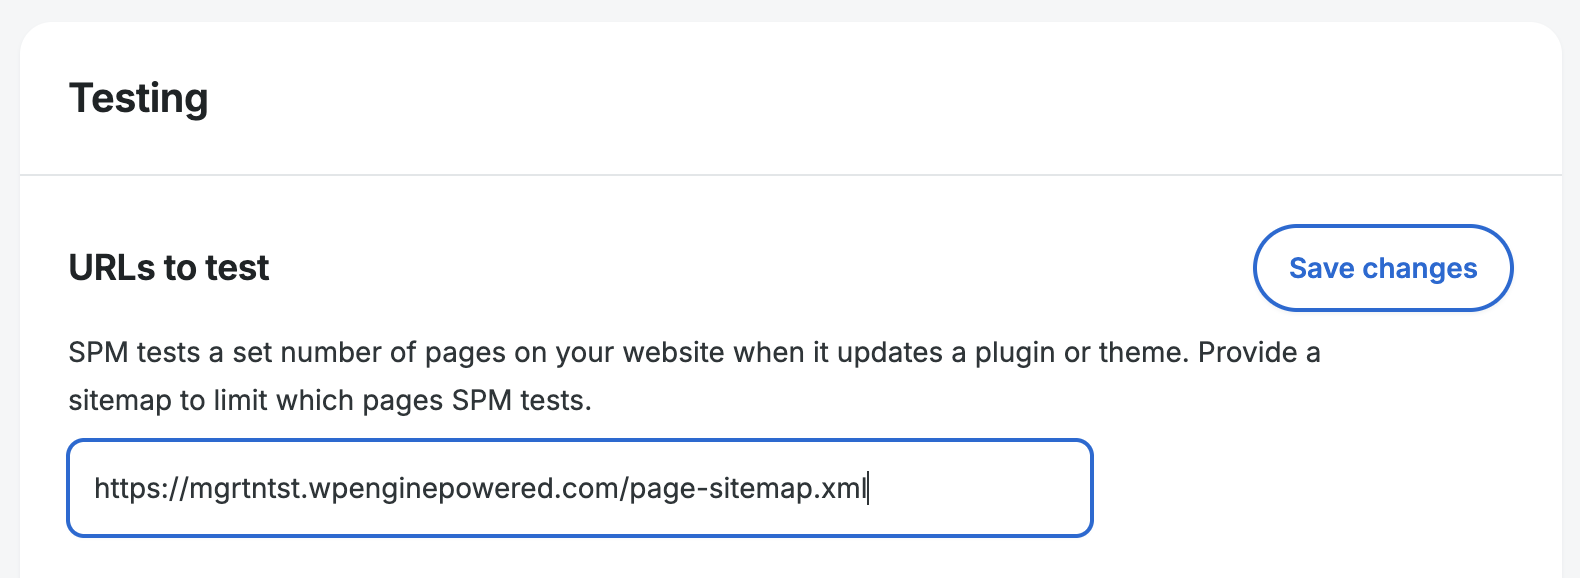
Task: Click 'SPM tests.' ending the description
Action: click(x=521, y=401)
